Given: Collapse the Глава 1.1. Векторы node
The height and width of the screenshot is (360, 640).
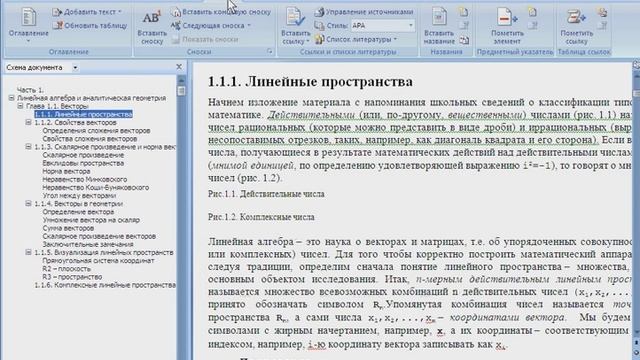Looking at the screenshot, I should (x=20, y=106).
